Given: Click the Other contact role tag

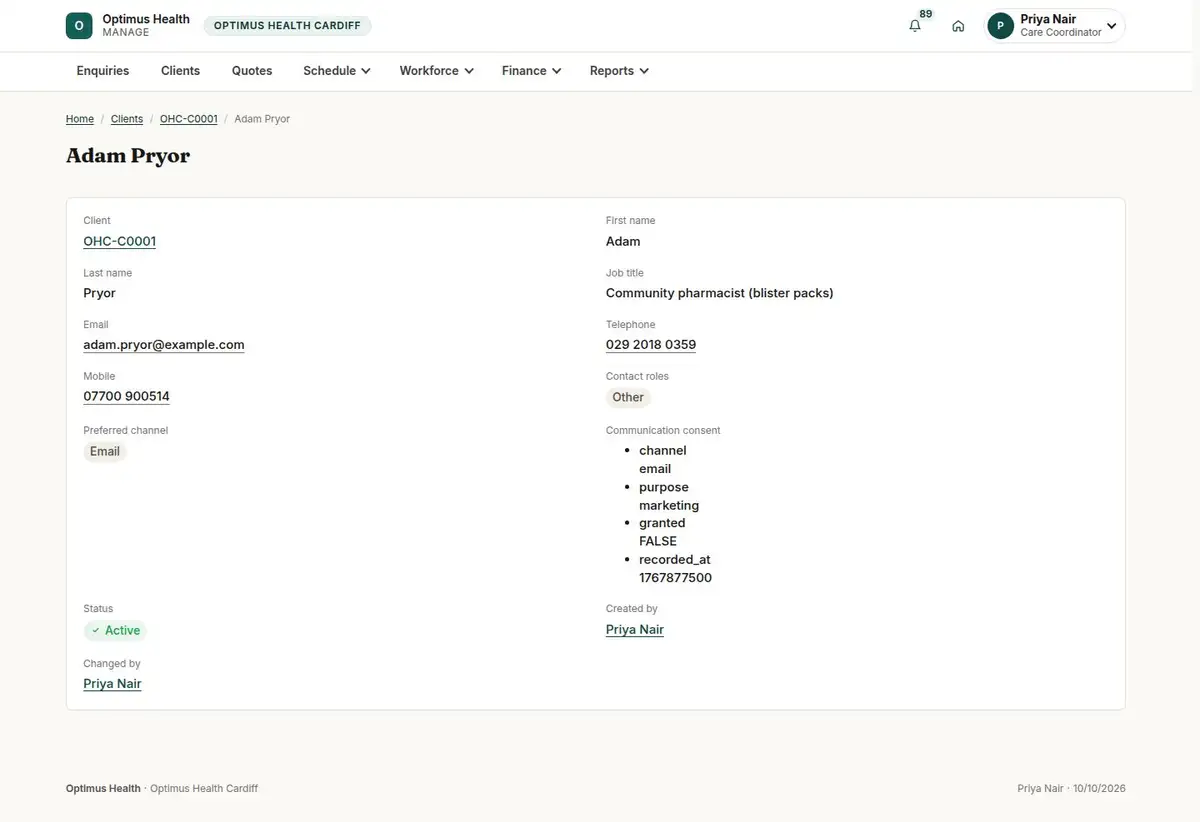Looking at the screenshot, I should pos(628,397).
